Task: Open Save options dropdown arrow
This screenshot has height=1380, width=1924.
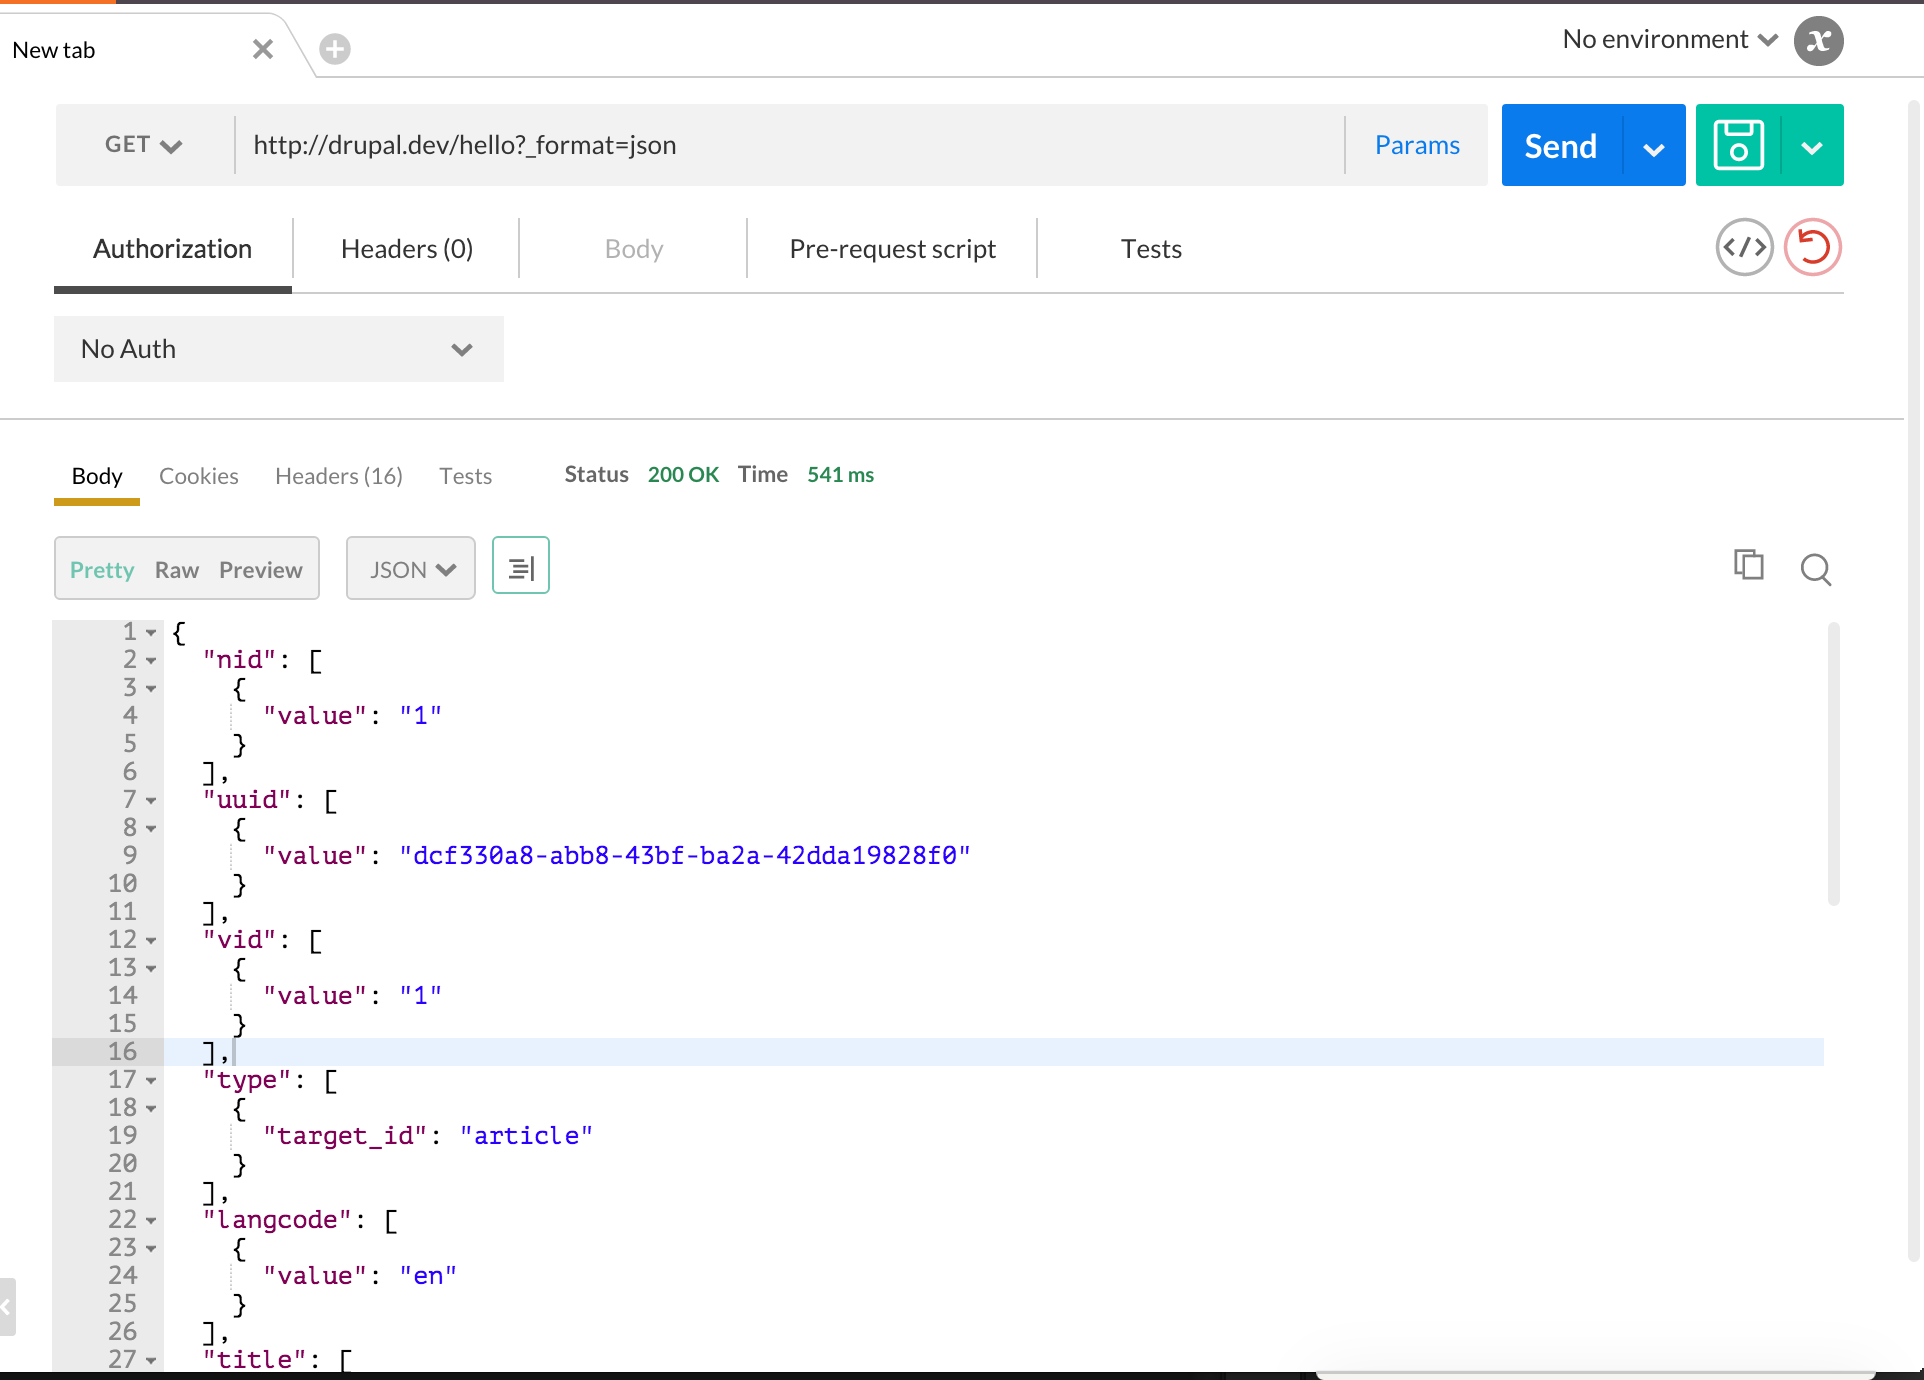Action: pos(1812,148)
